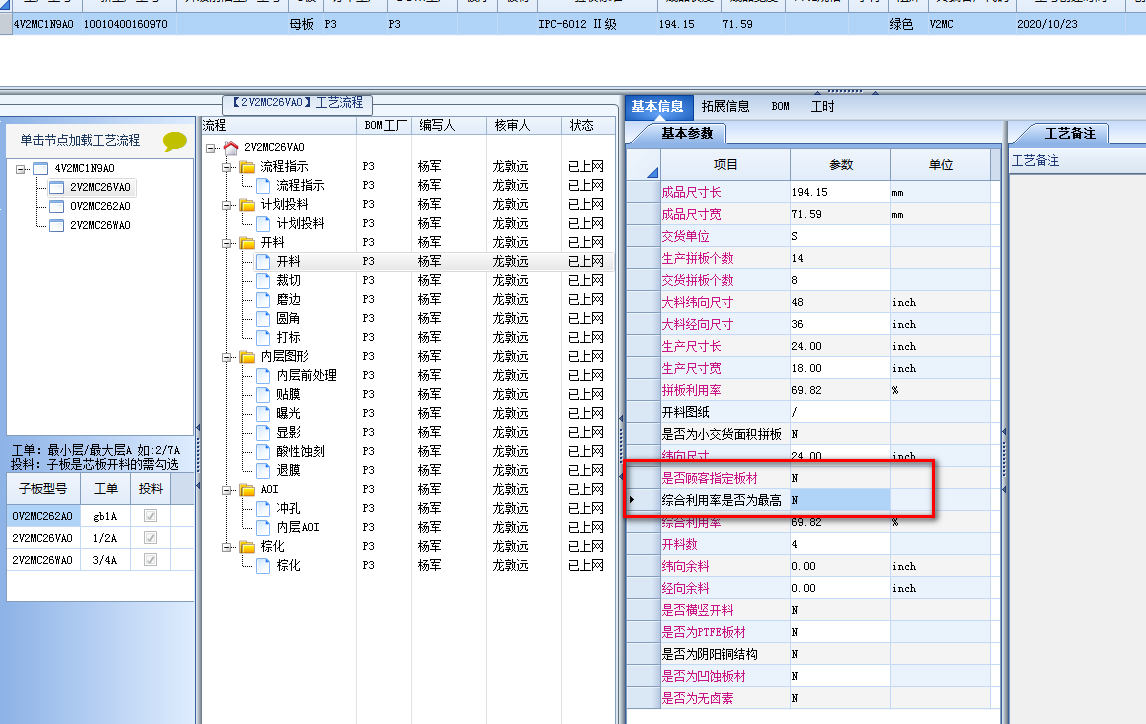Image resolution: width=1146 pixels, height=724 pixels.
Task: Click date 2020/10/23 in top row
Action: click(1047, 24)
